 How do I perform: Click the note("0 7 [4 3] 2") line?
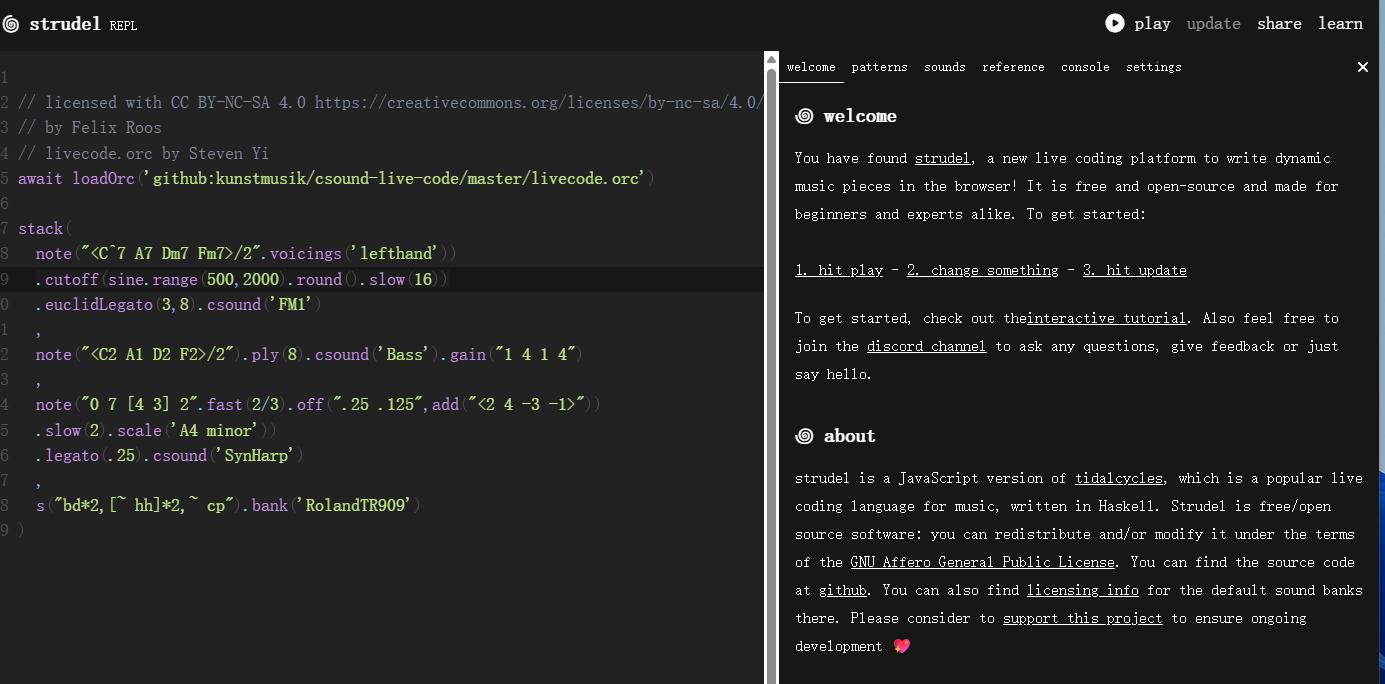click(x=318, y=404)
